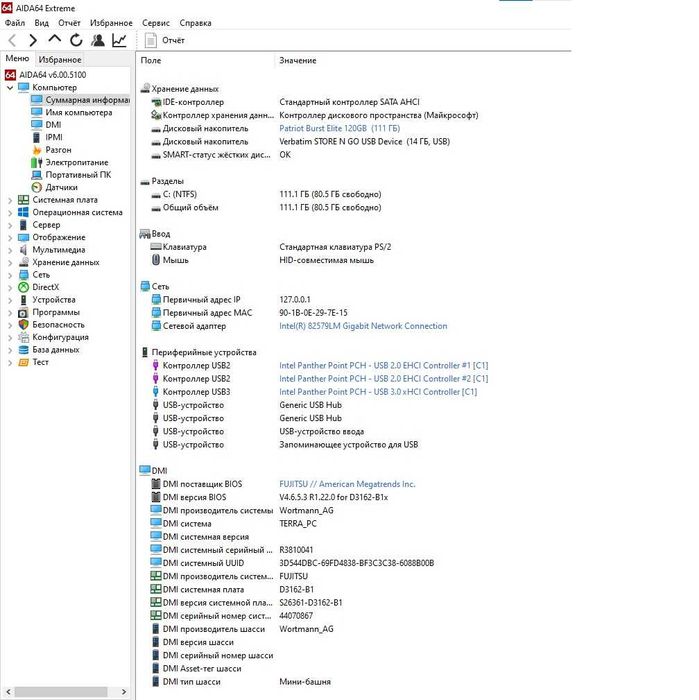Go back with the left arrow toolbar icon
The height and width of the screenshot is (700, 699).
tap(12, 41)
